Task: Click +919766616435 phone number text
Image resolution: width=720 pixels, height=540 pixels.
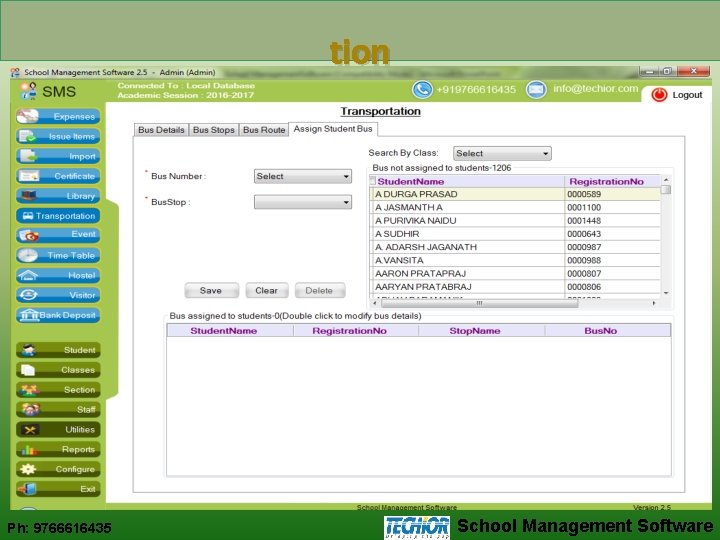Action: (476, 90)
